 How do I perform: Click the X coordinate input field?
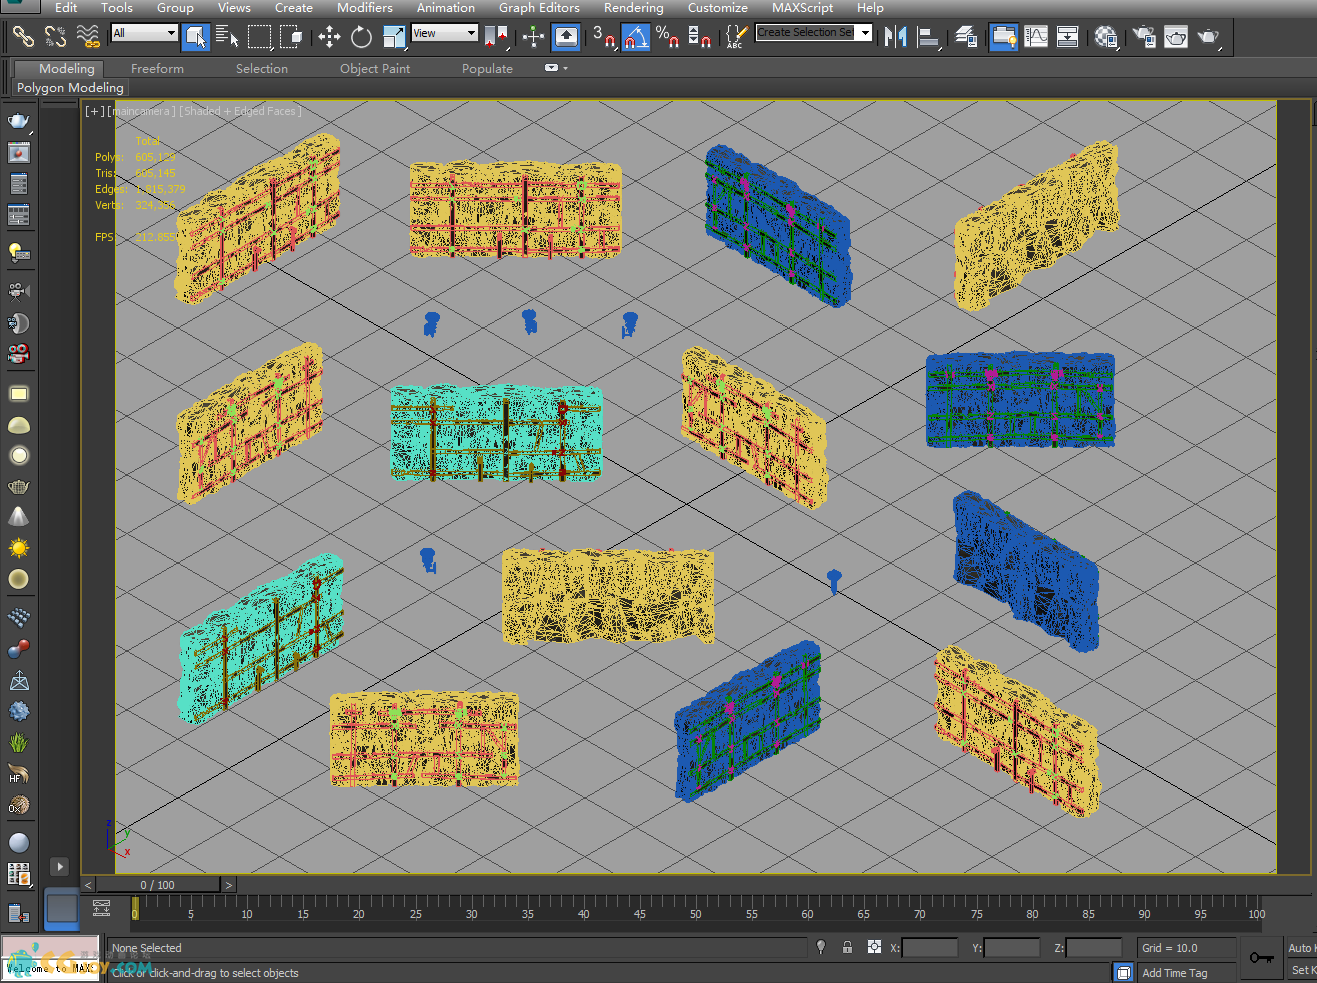930,948
